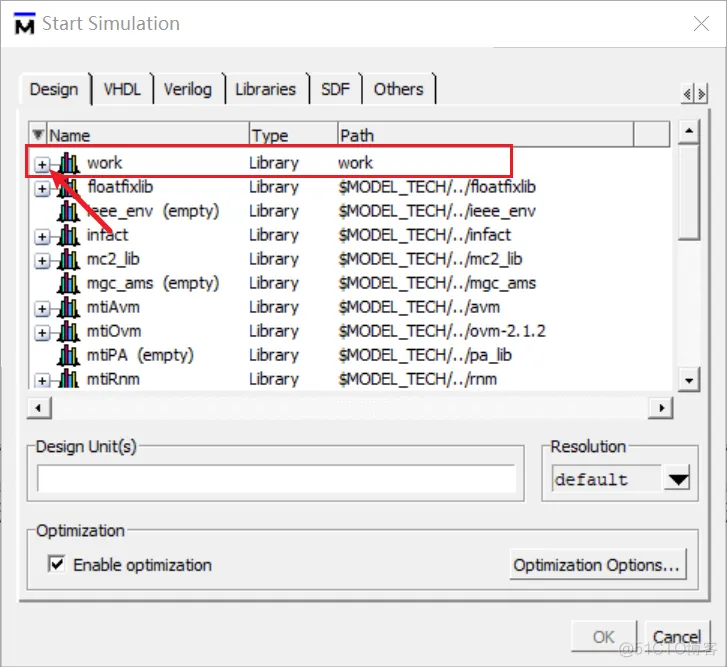This screenshot has width=727, height=667.
Task: Expand the mtiOvm library node
Action: (x=42, y=333)
